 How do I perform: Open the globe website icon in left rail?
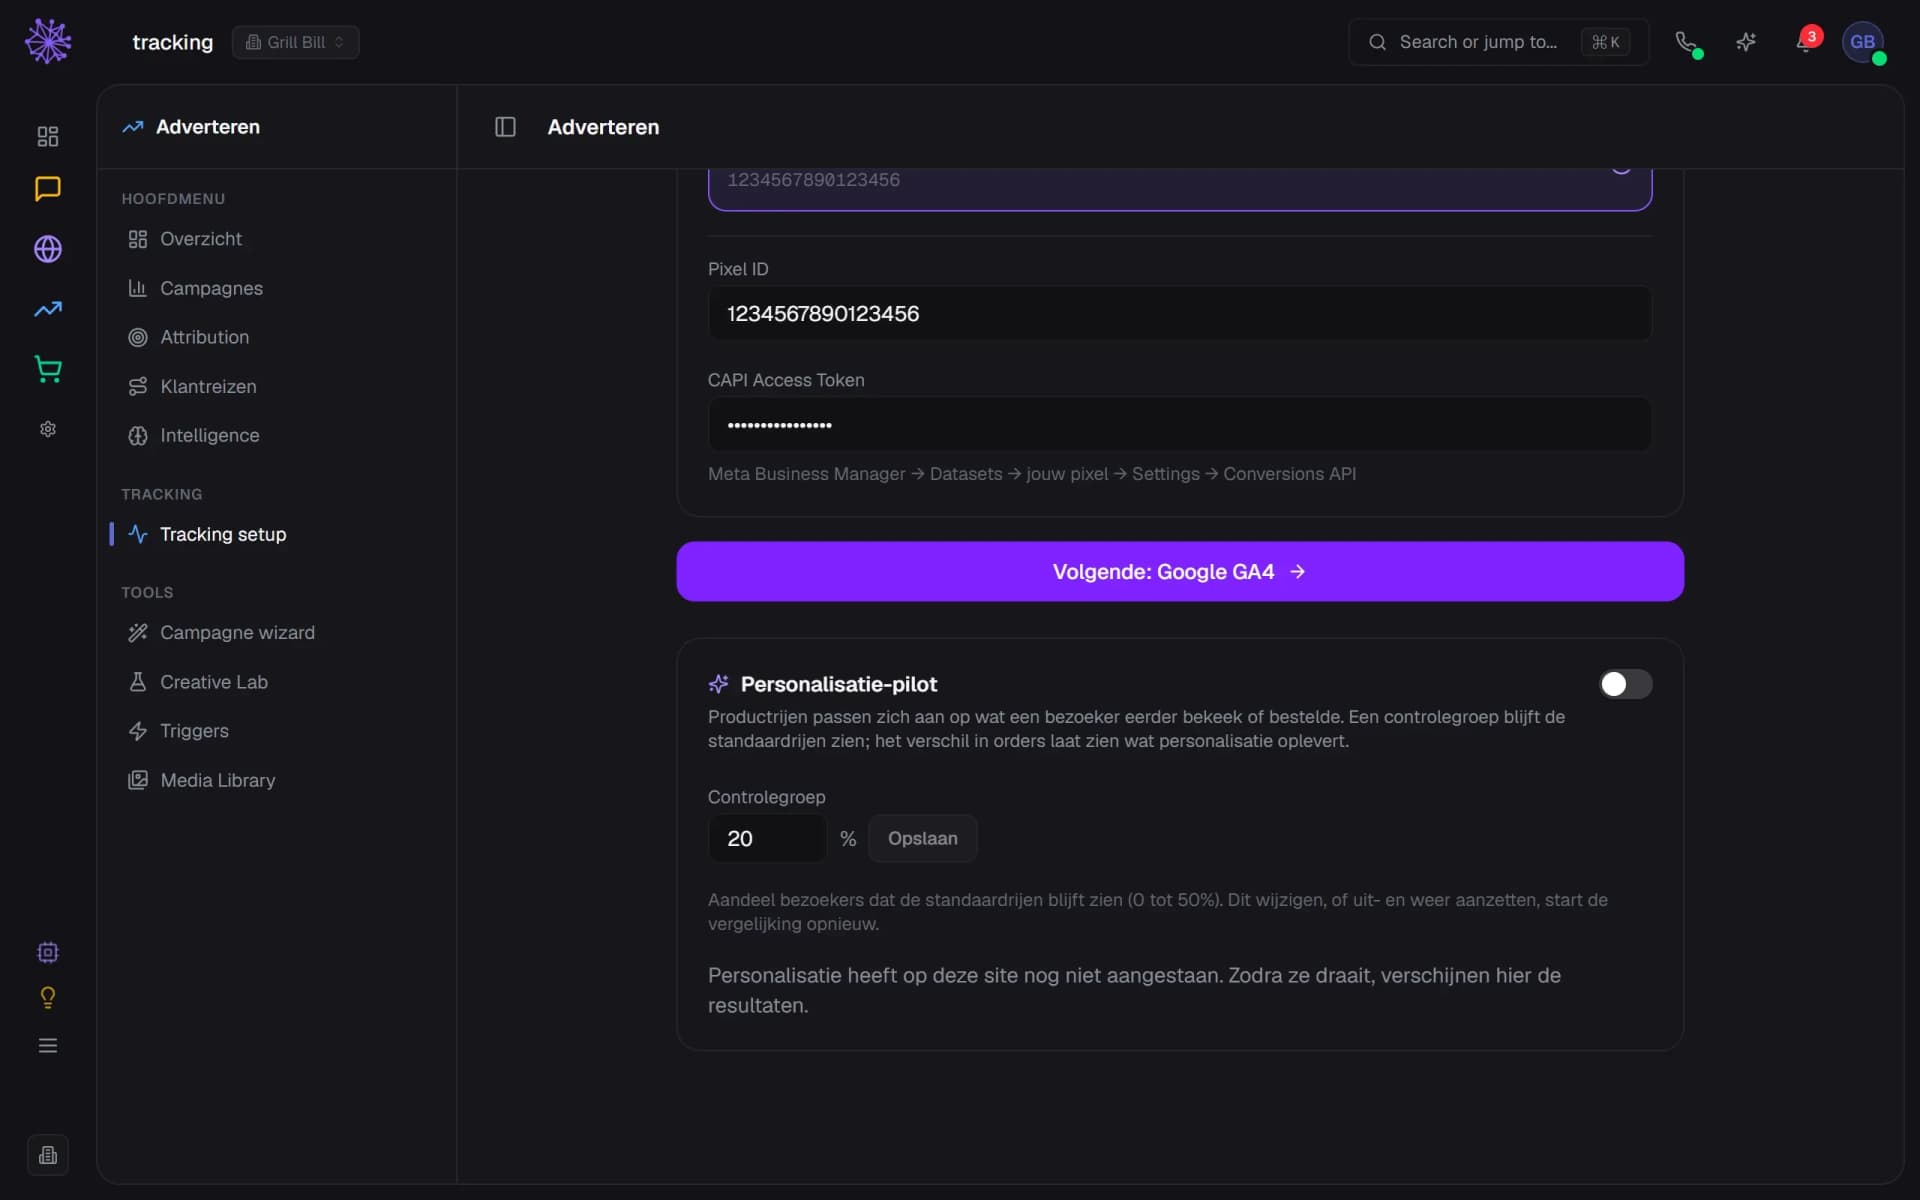pyautogui.click(x=48, y=249)
